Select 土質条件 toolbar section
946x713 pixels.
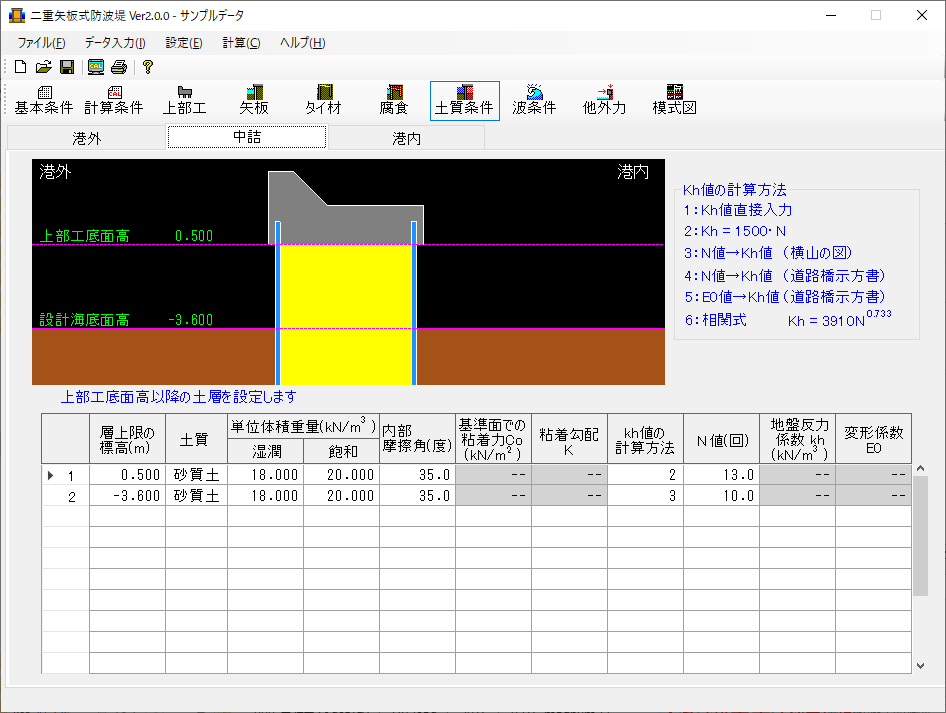click(465, 101)
